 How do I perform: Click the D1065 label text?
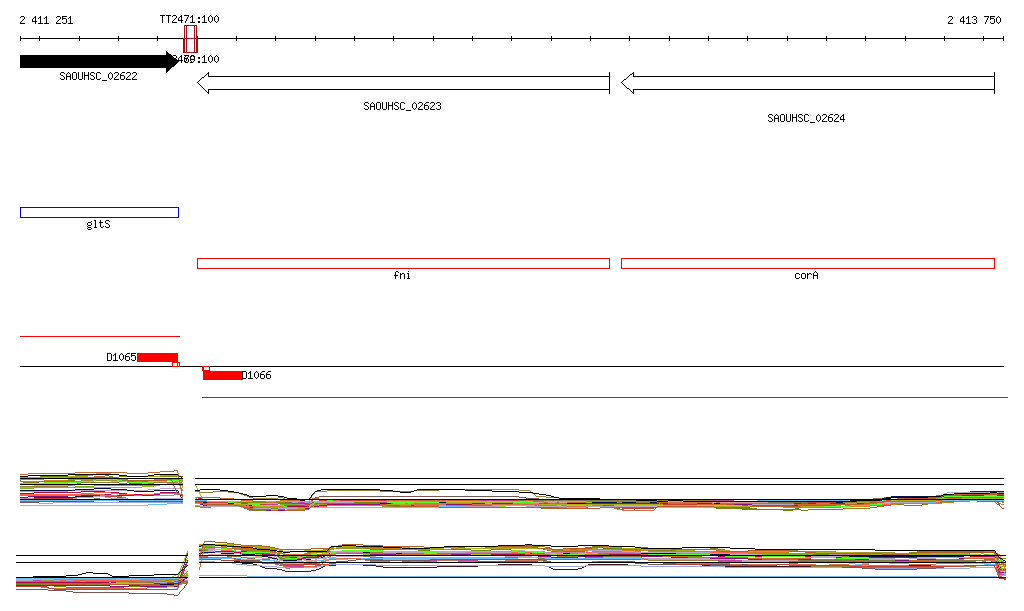point(121,357)
